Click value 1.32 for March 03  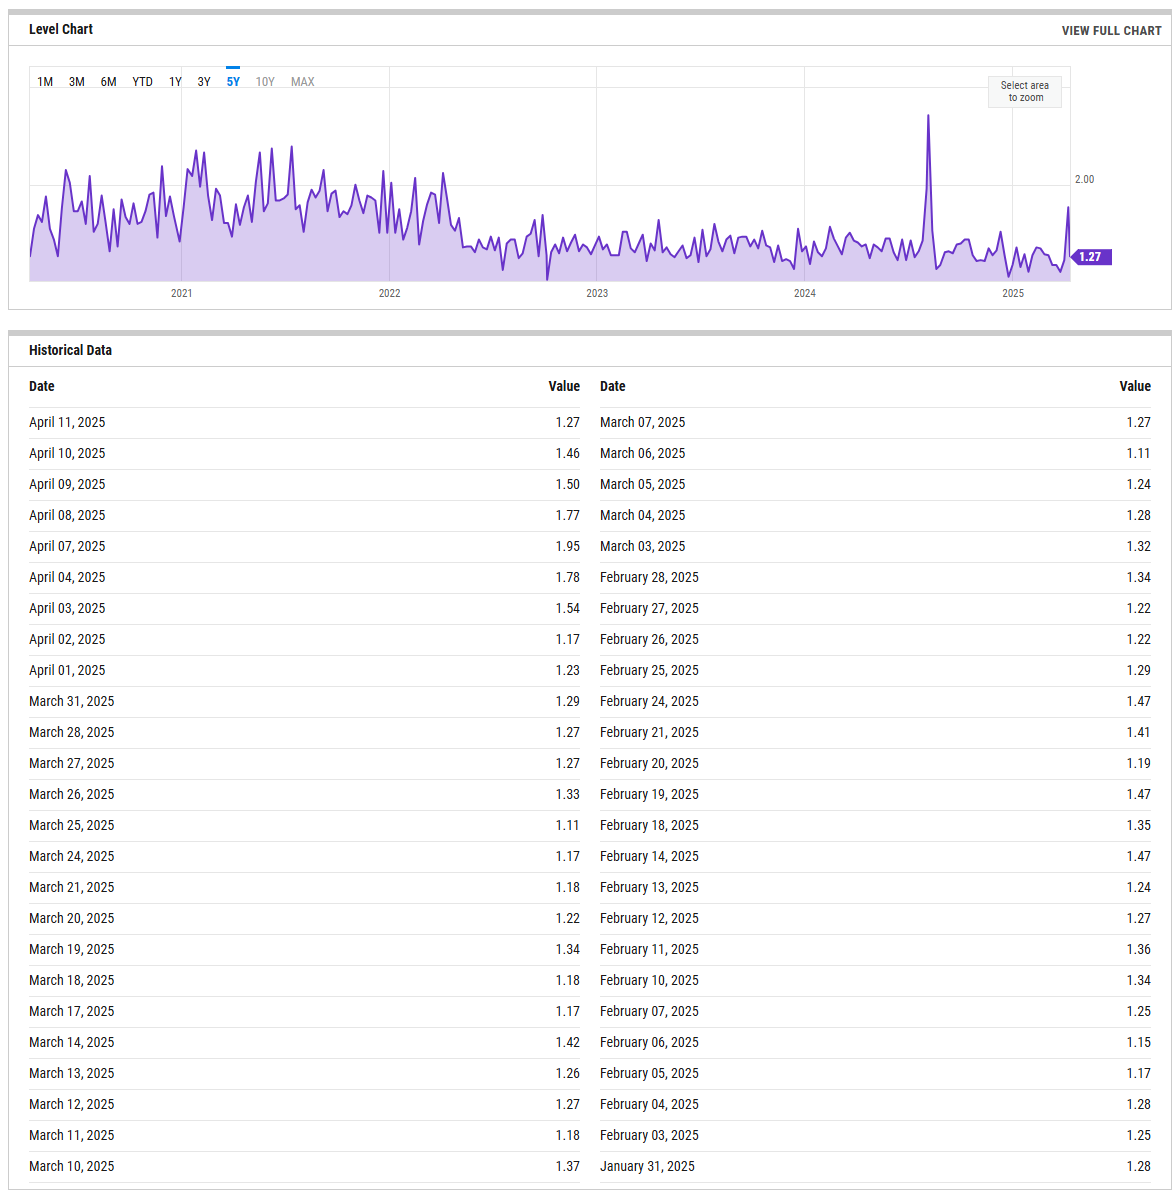[1139, 547]
